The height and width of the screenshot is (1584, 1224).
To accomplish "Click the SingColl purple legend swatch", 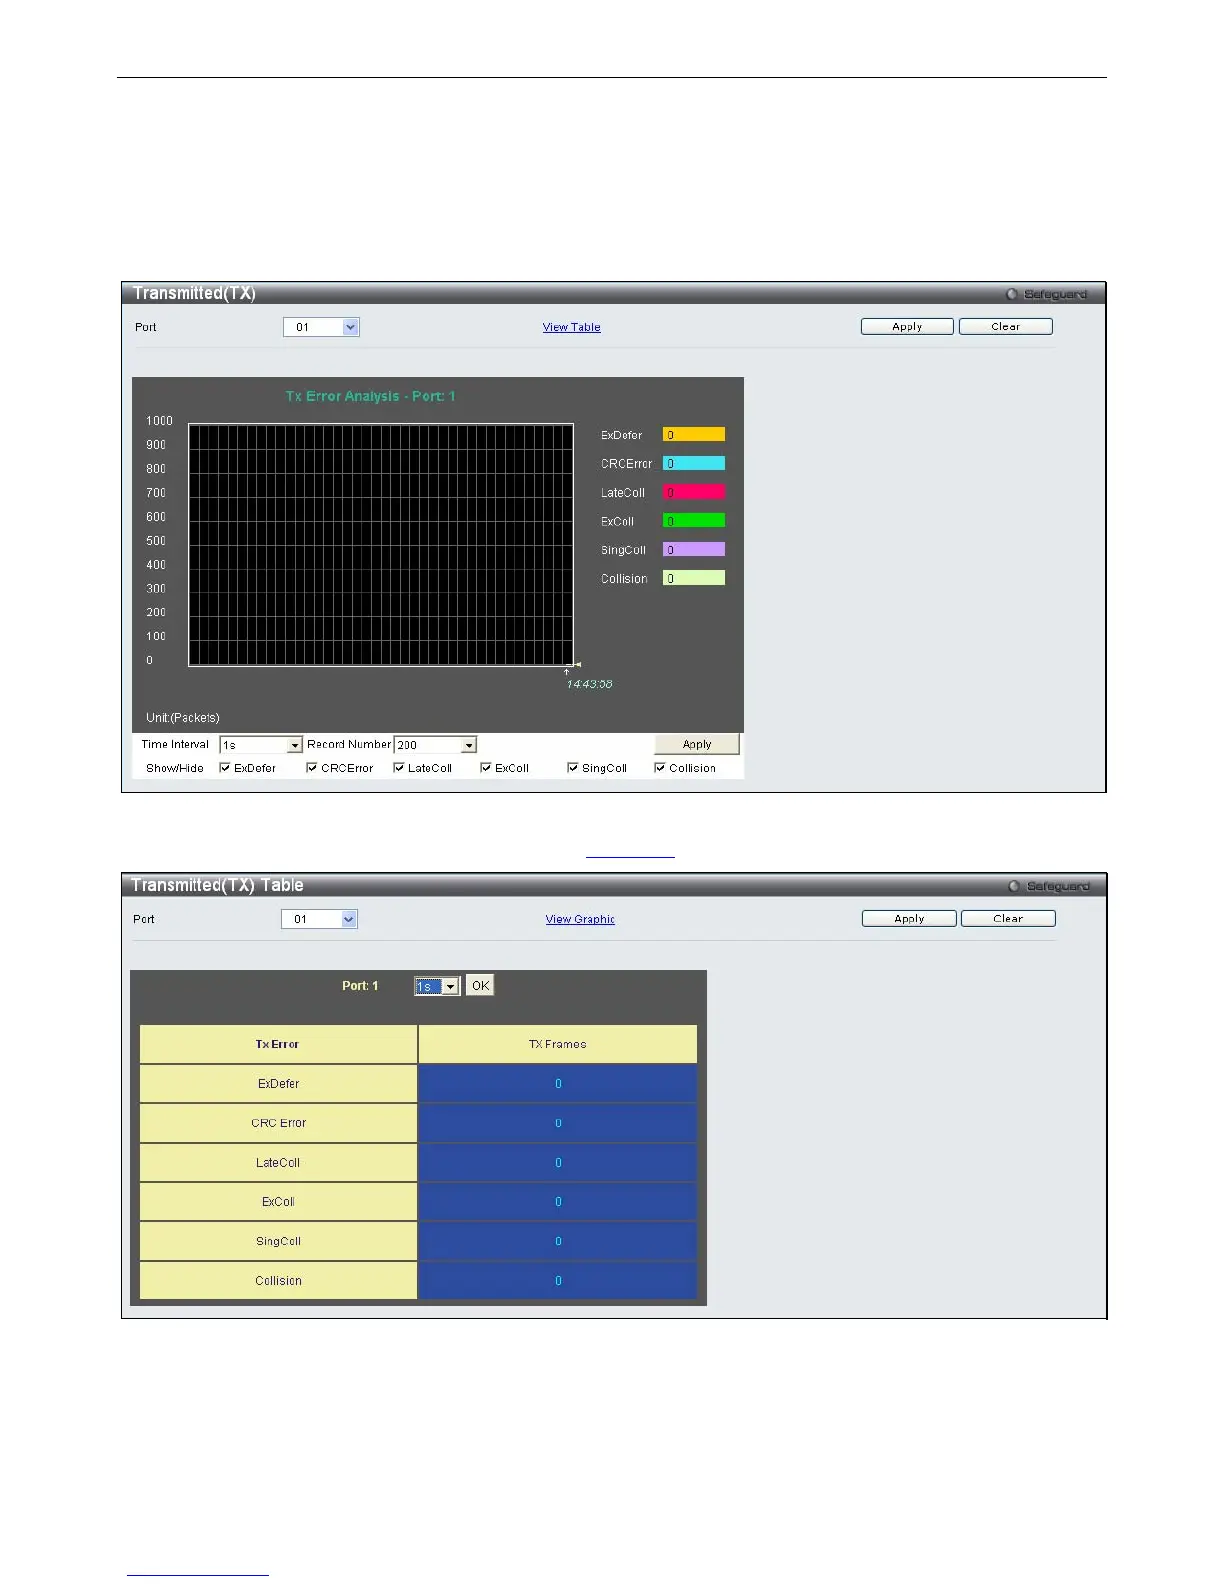I will click(694, 550).
